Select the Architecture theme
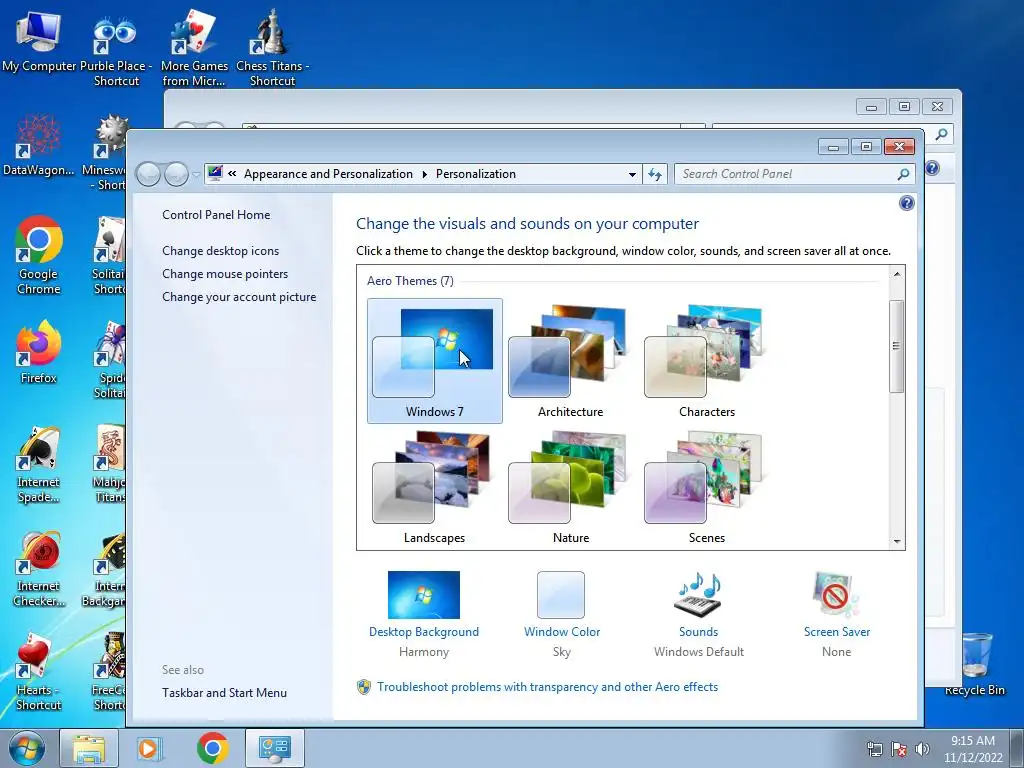The image size is (1024, 768). pos(570,360)
